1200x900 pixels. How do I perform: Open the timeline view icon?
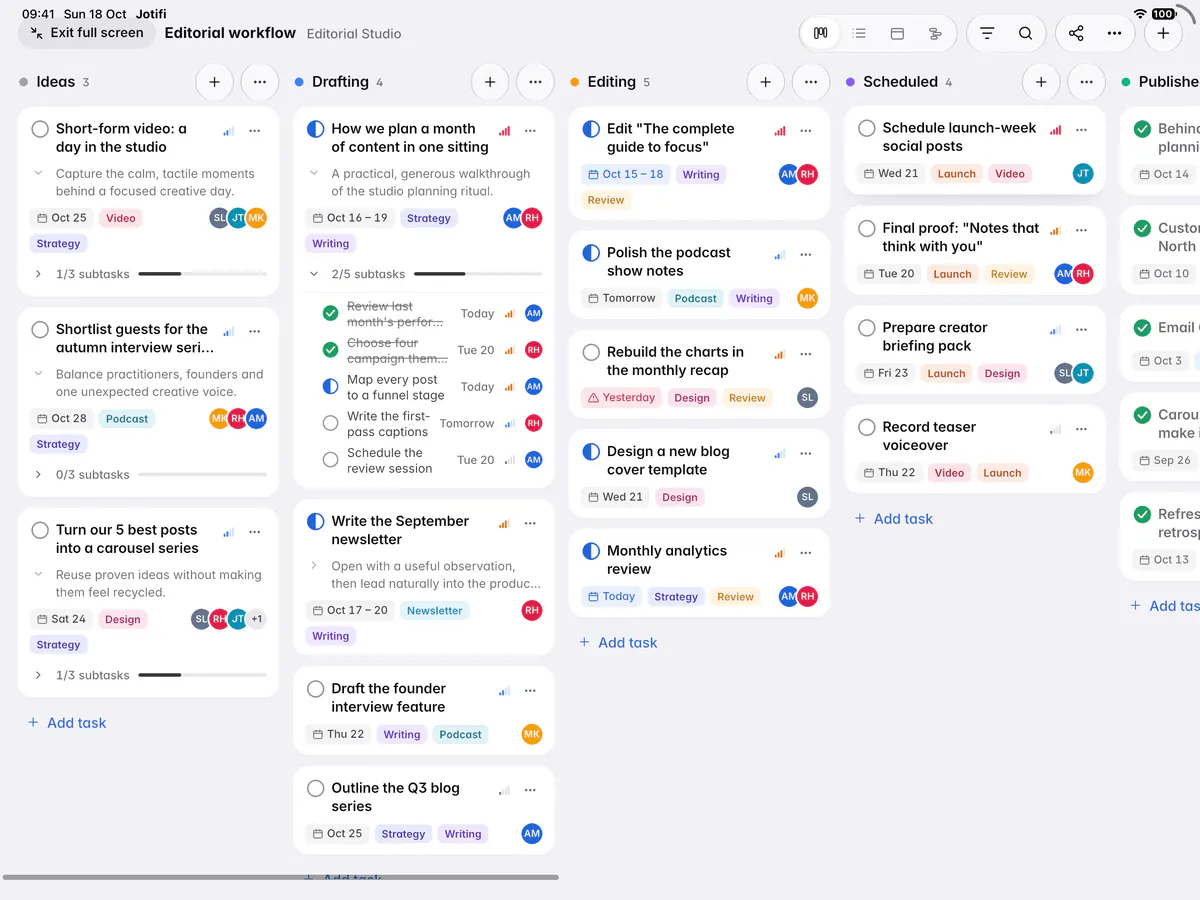[x=935, y=33]
